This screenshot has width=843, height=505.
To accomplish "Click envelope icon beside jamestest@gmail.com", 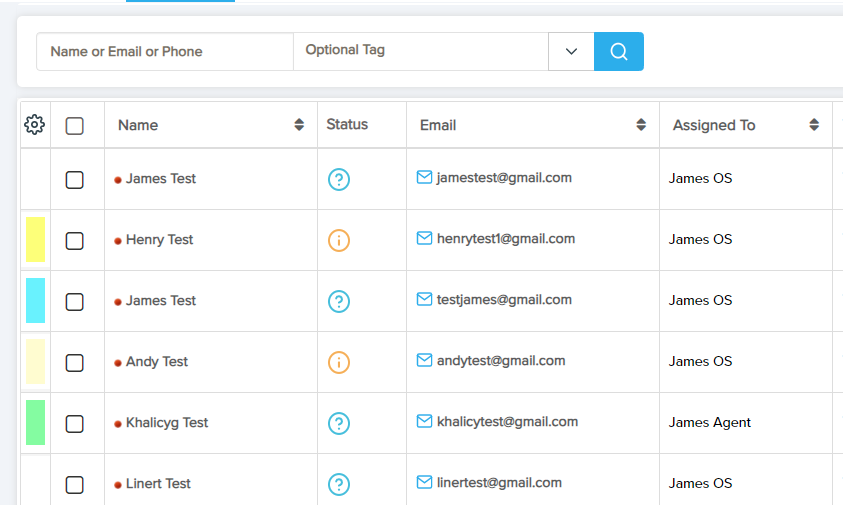I will pos(424,177).
